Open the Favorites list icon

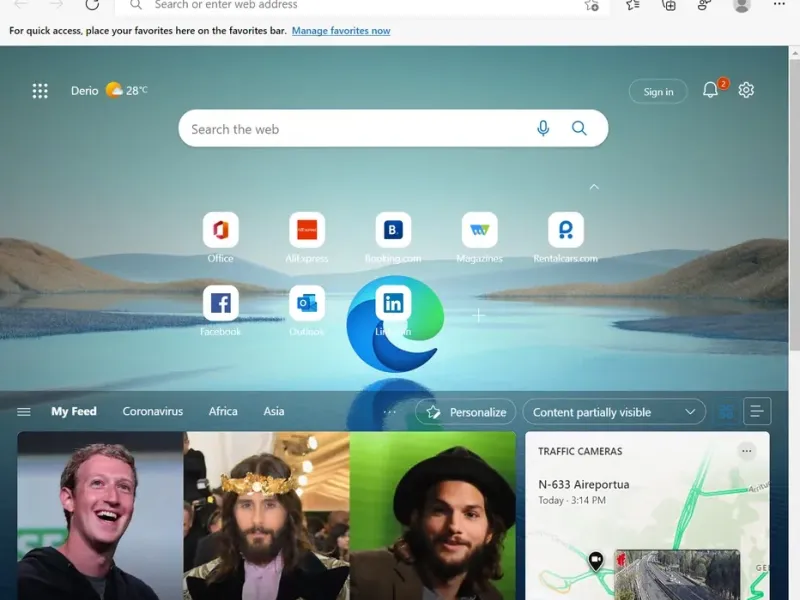pyautogui.click(x=633, y=5)
